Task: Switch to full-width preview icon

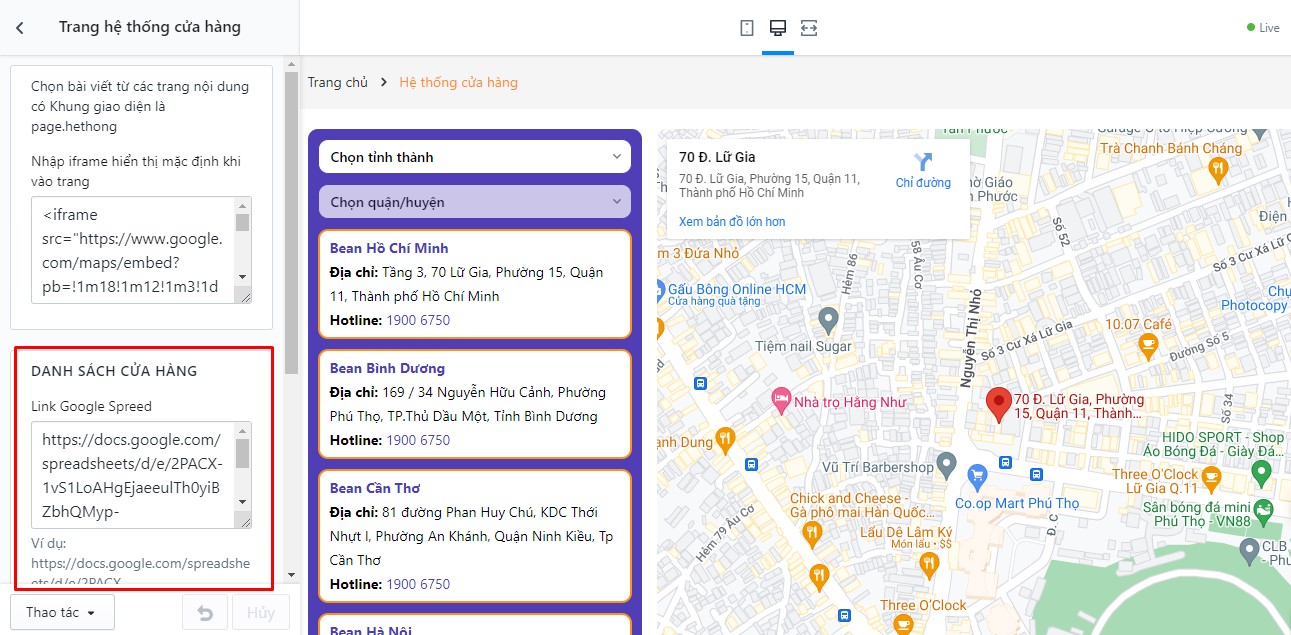Action: pyautogui.click(x=809, y=28)
